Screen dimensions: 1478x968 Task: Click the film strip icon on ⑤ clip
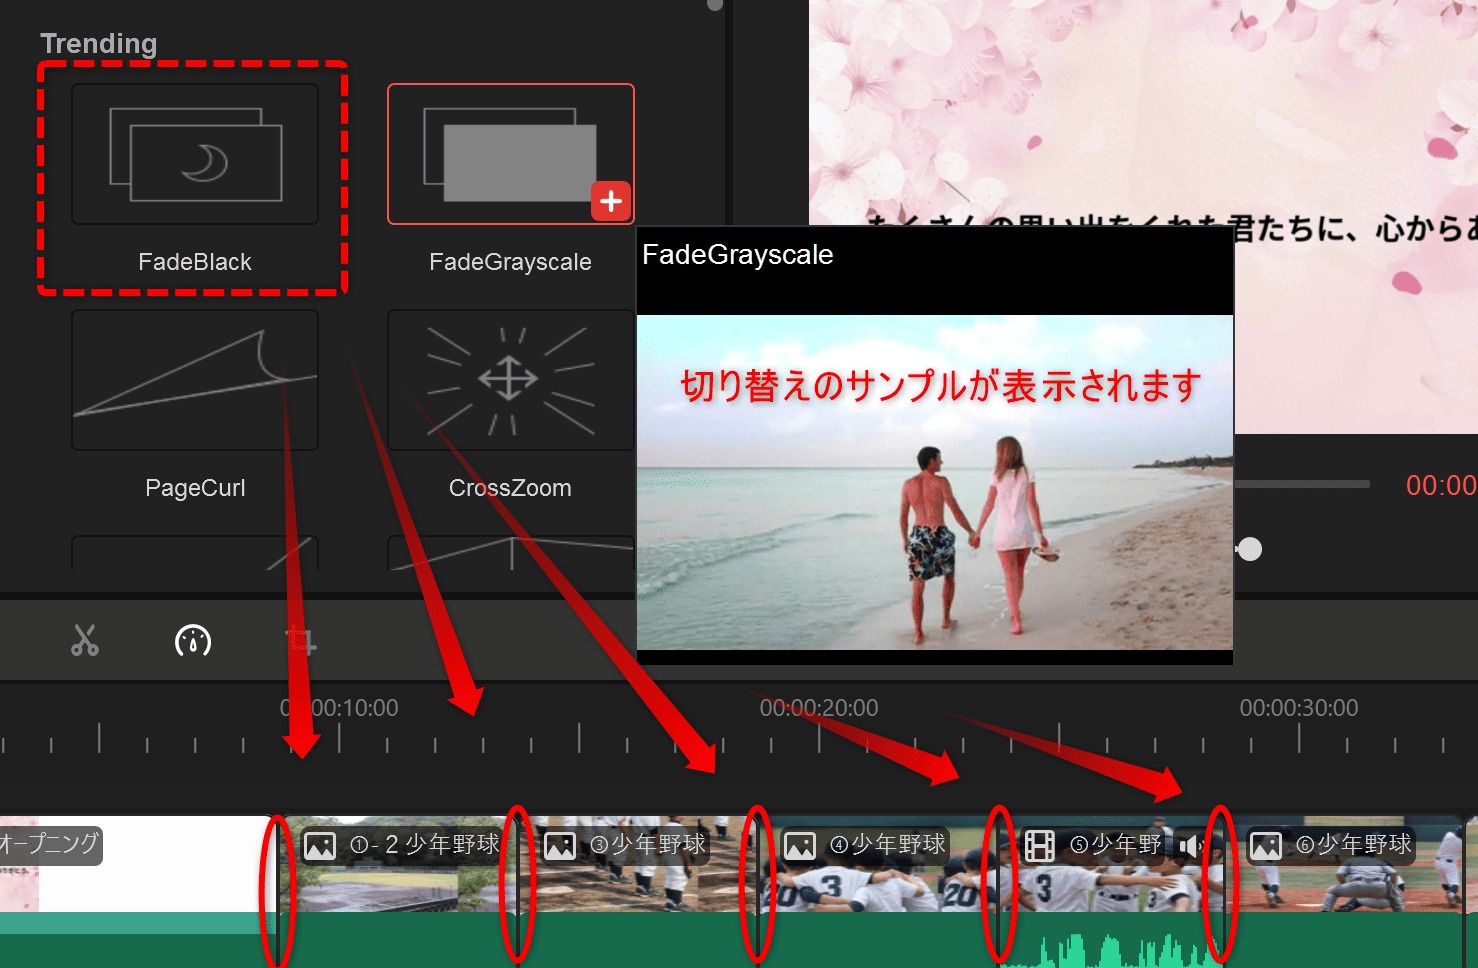click(x=1040, y=846)
